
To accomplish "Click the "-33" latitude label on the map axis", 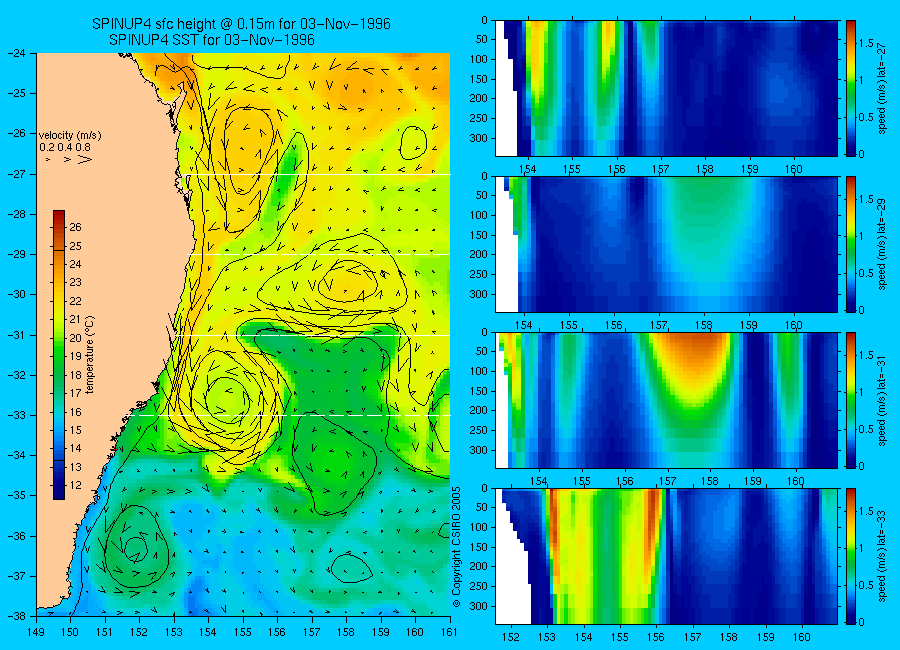I will pyautogui.click(x=17, y=415).
